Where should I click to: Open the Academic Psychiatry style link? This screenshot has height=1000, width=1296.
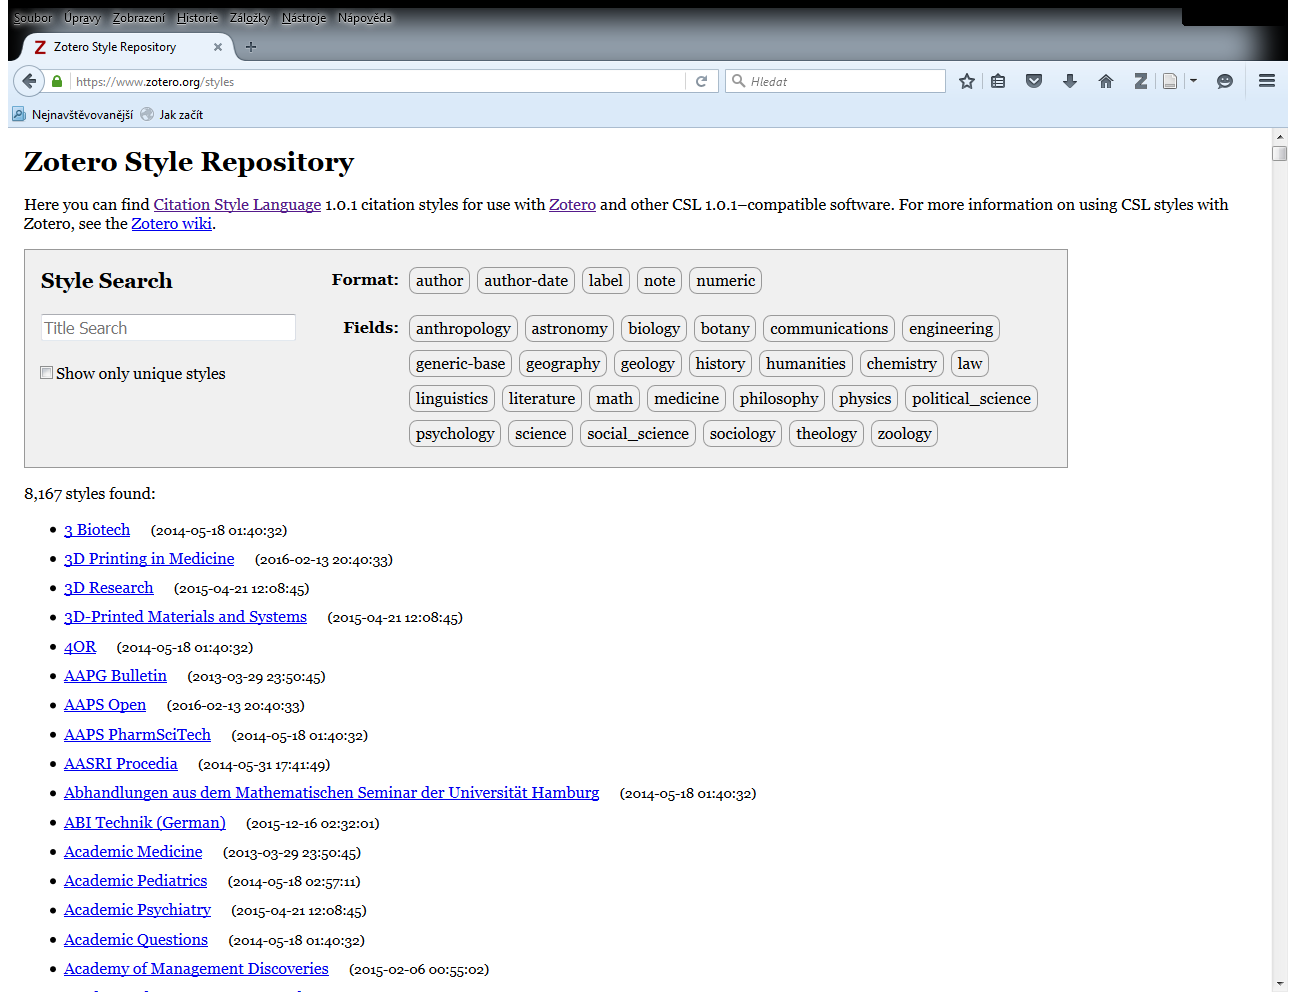click(137, 910)
